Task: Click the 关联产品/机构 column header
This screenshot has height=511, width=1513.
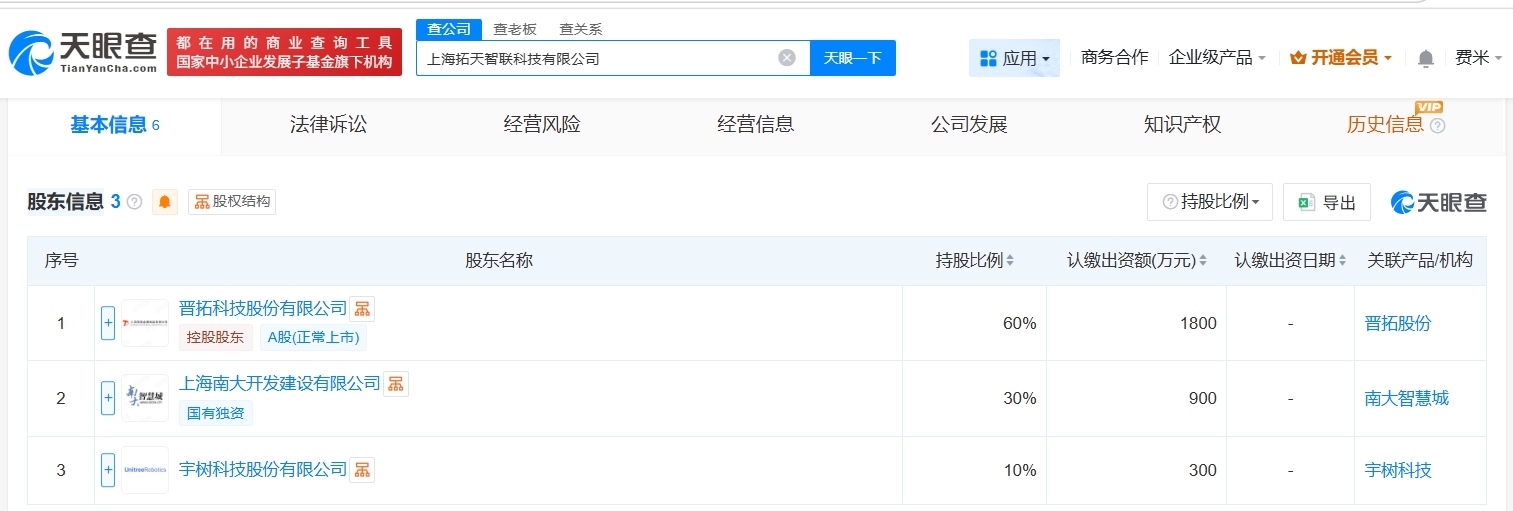Action: pyautogui.click(x=1420, y=261)
